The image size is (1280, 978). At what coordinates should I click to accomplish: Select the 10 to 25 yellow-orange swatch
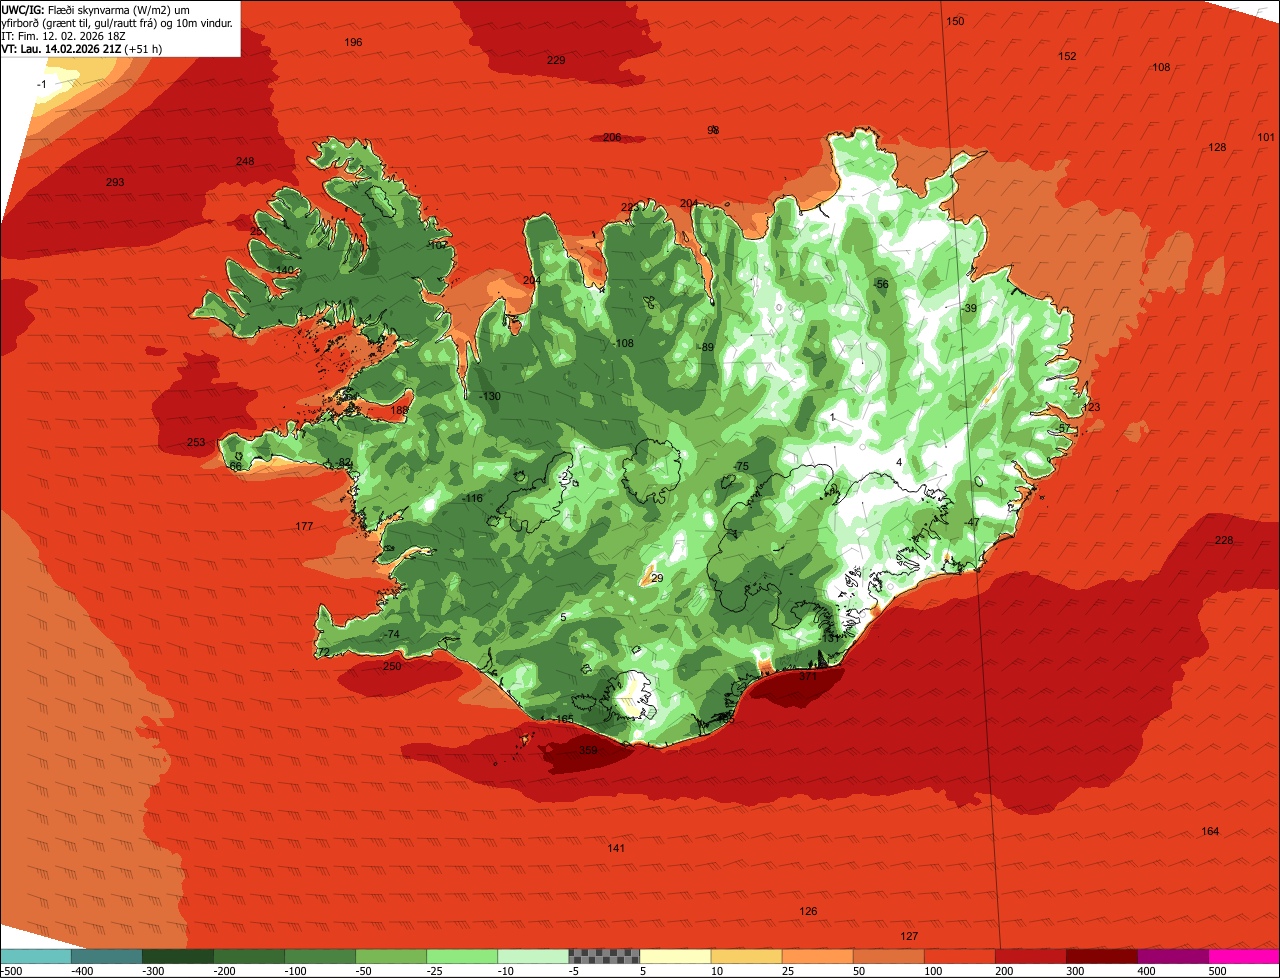coord(746,956)
